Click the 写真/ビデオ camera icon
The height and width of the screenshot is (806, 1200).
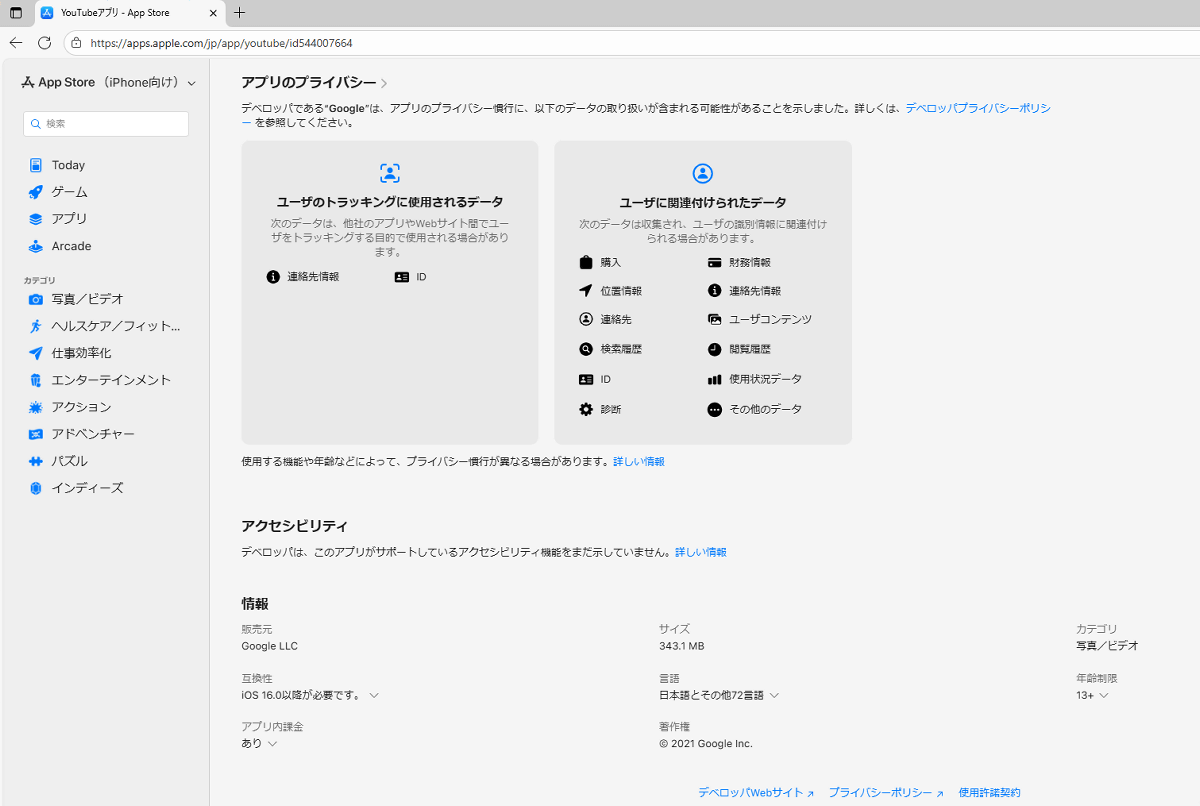click(x=36, y=299)
